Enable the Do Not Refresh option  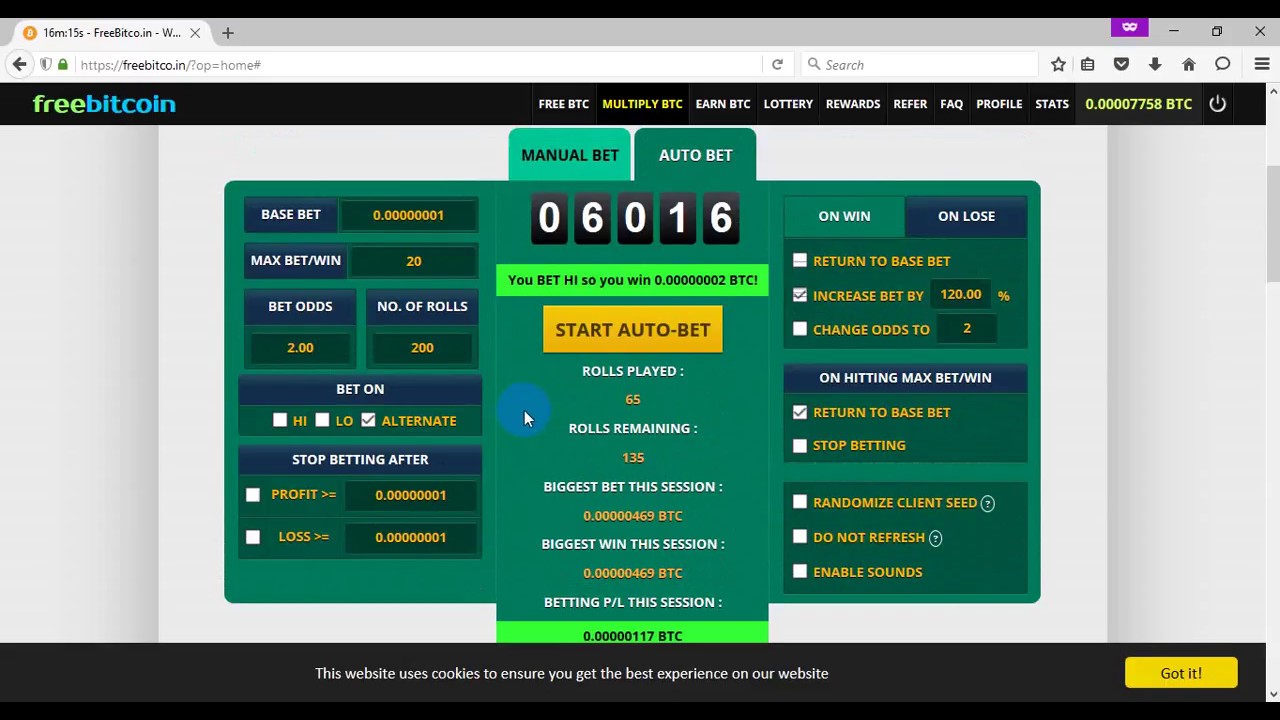click(x=800, y=537)
